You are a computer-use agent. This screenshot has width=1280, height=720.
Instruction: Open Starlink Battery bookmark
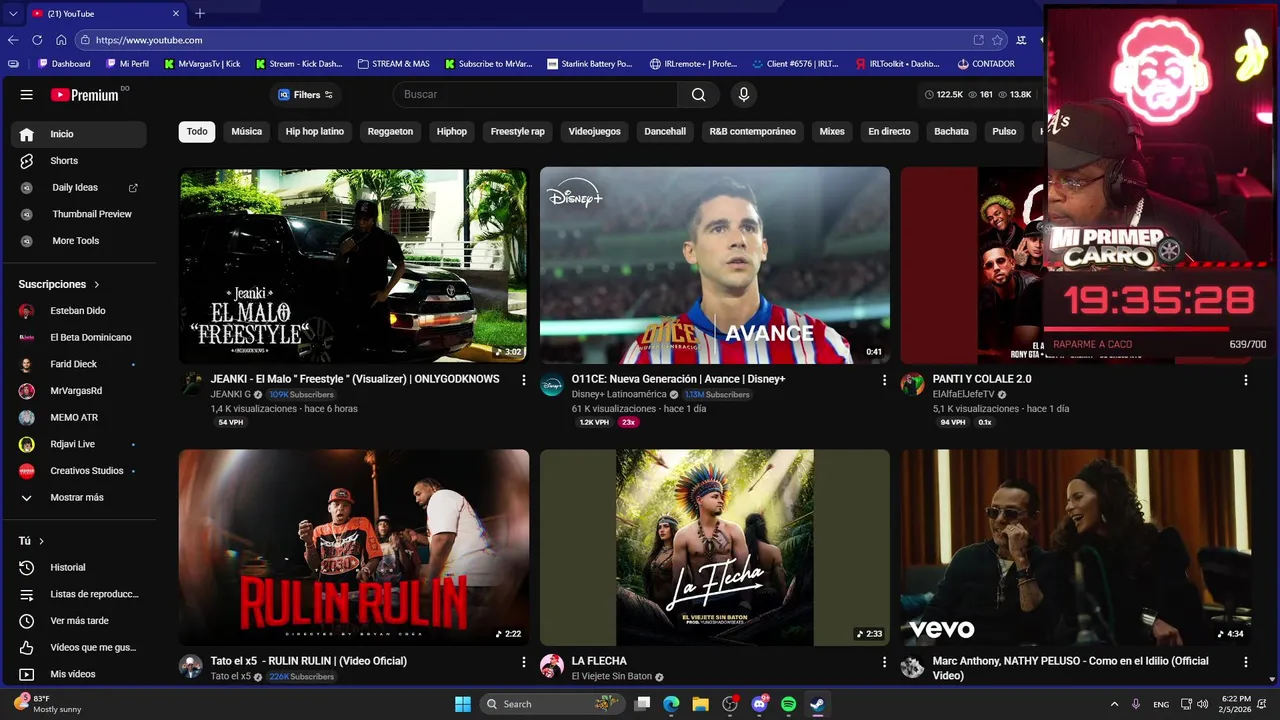[590, 64]
